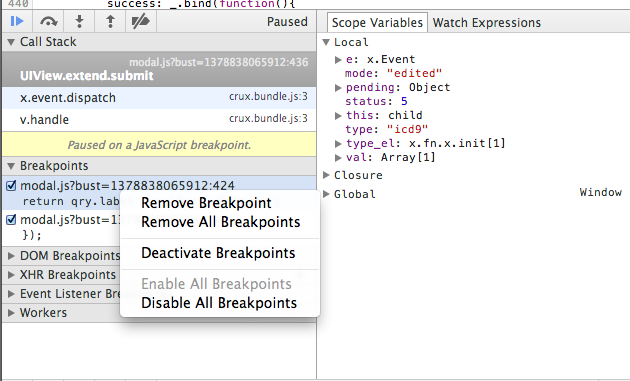Viewport: 630px width, 381px height.
Task: Select Disable All Breakpoints menu item
Action: (x=220, y=303)
